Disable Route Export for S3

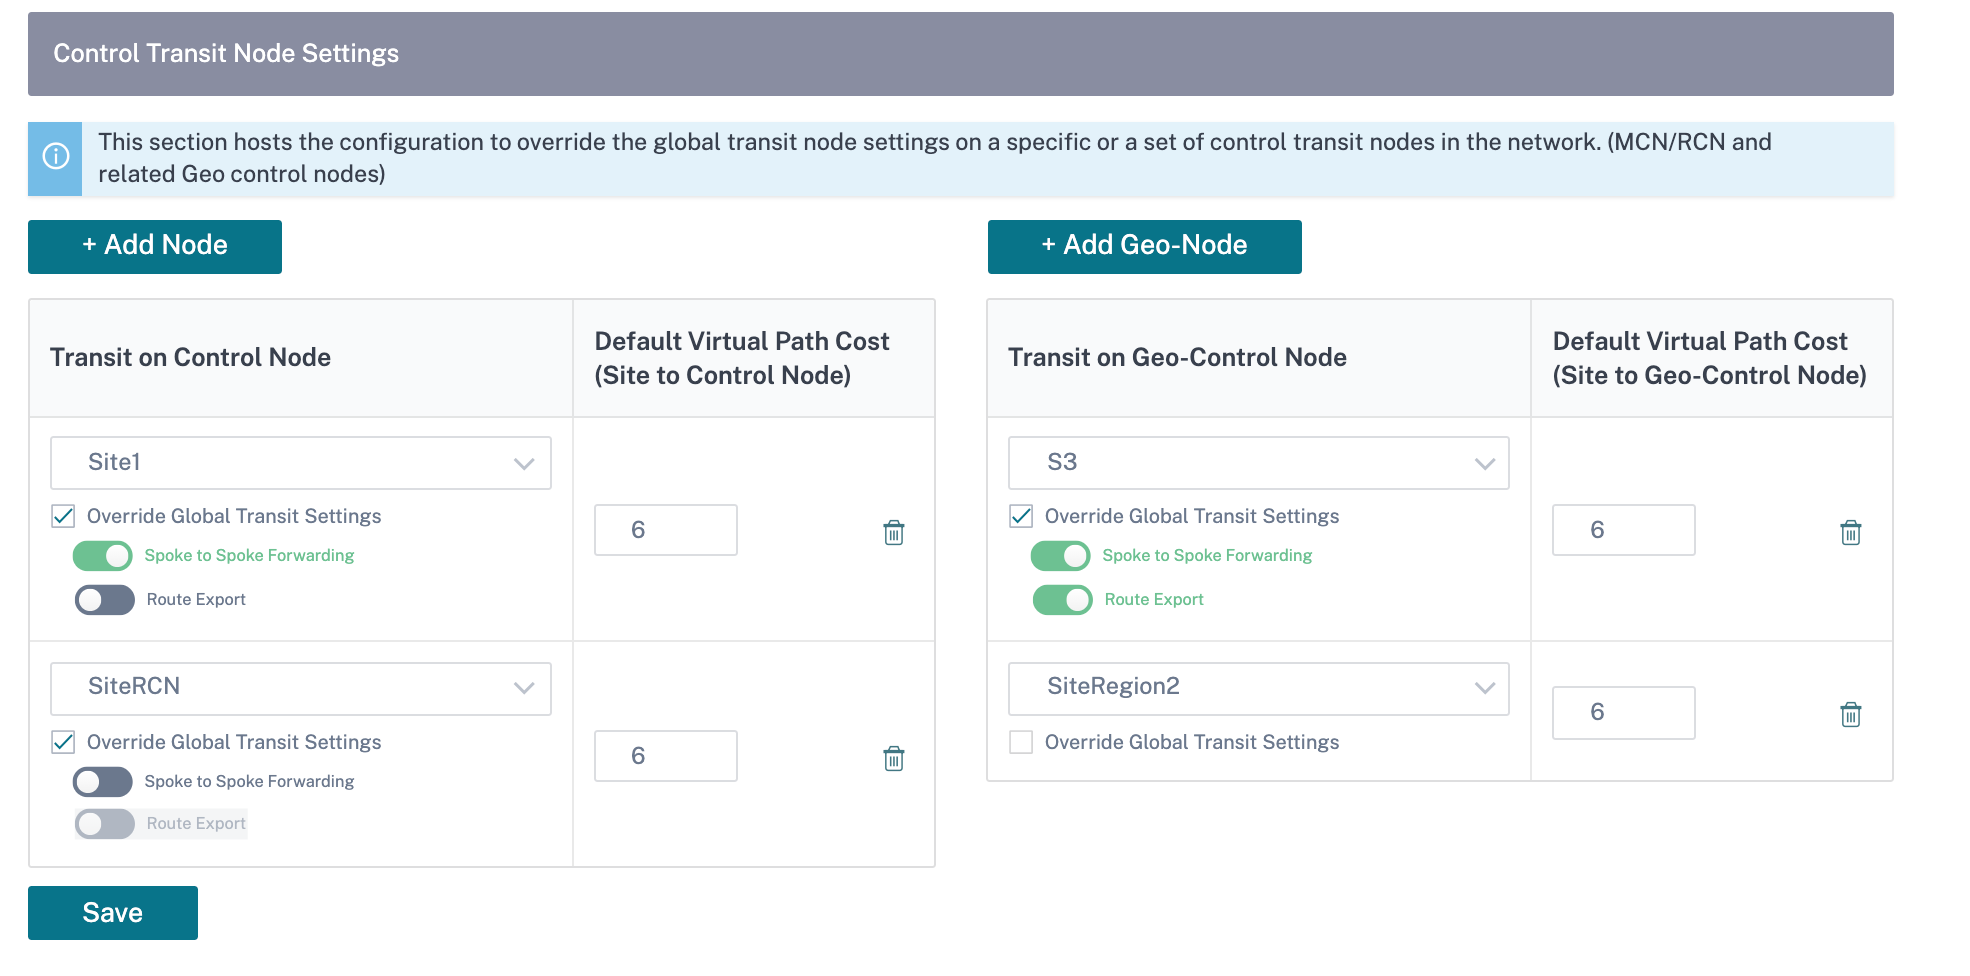click(1062, 599)
